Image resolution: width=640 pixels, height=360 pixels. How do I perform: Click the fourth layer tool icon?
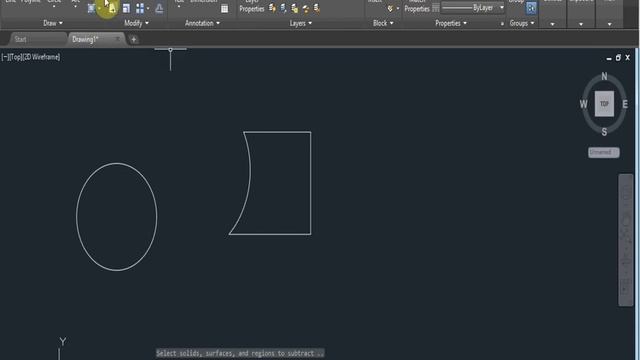306,8
